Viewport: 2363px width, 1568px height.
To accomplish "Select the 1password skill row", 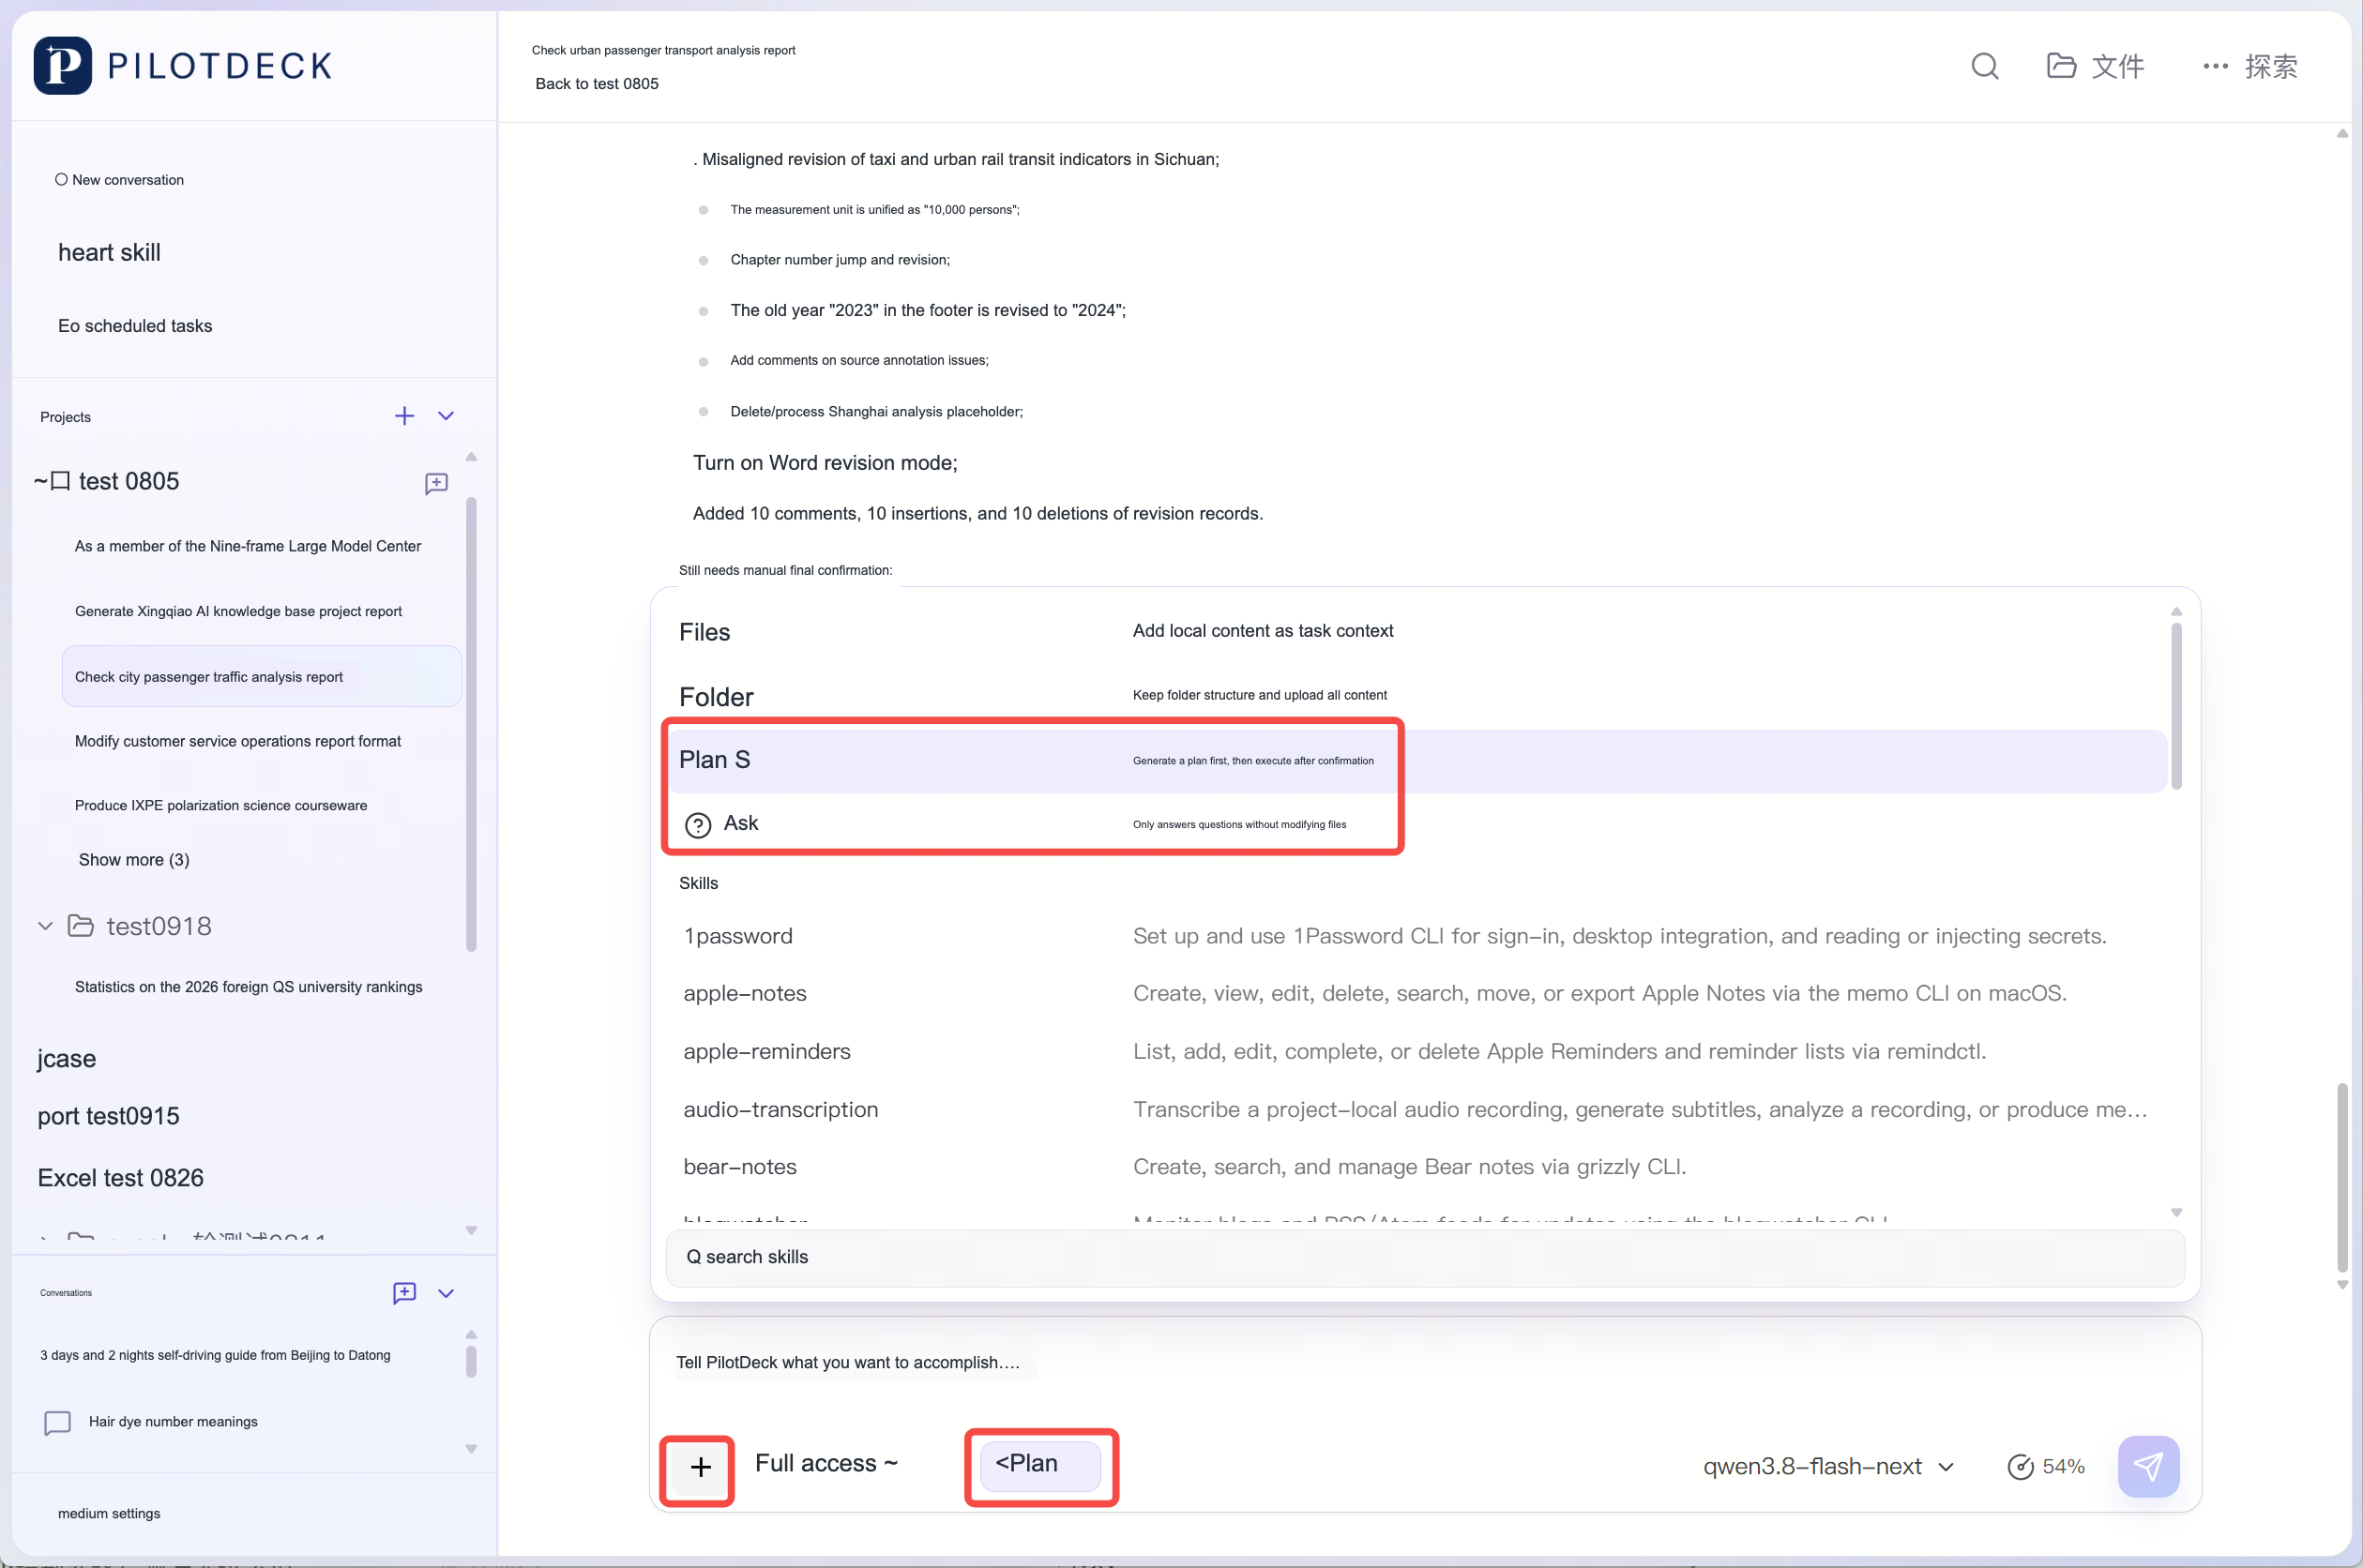I will 1416,937.
